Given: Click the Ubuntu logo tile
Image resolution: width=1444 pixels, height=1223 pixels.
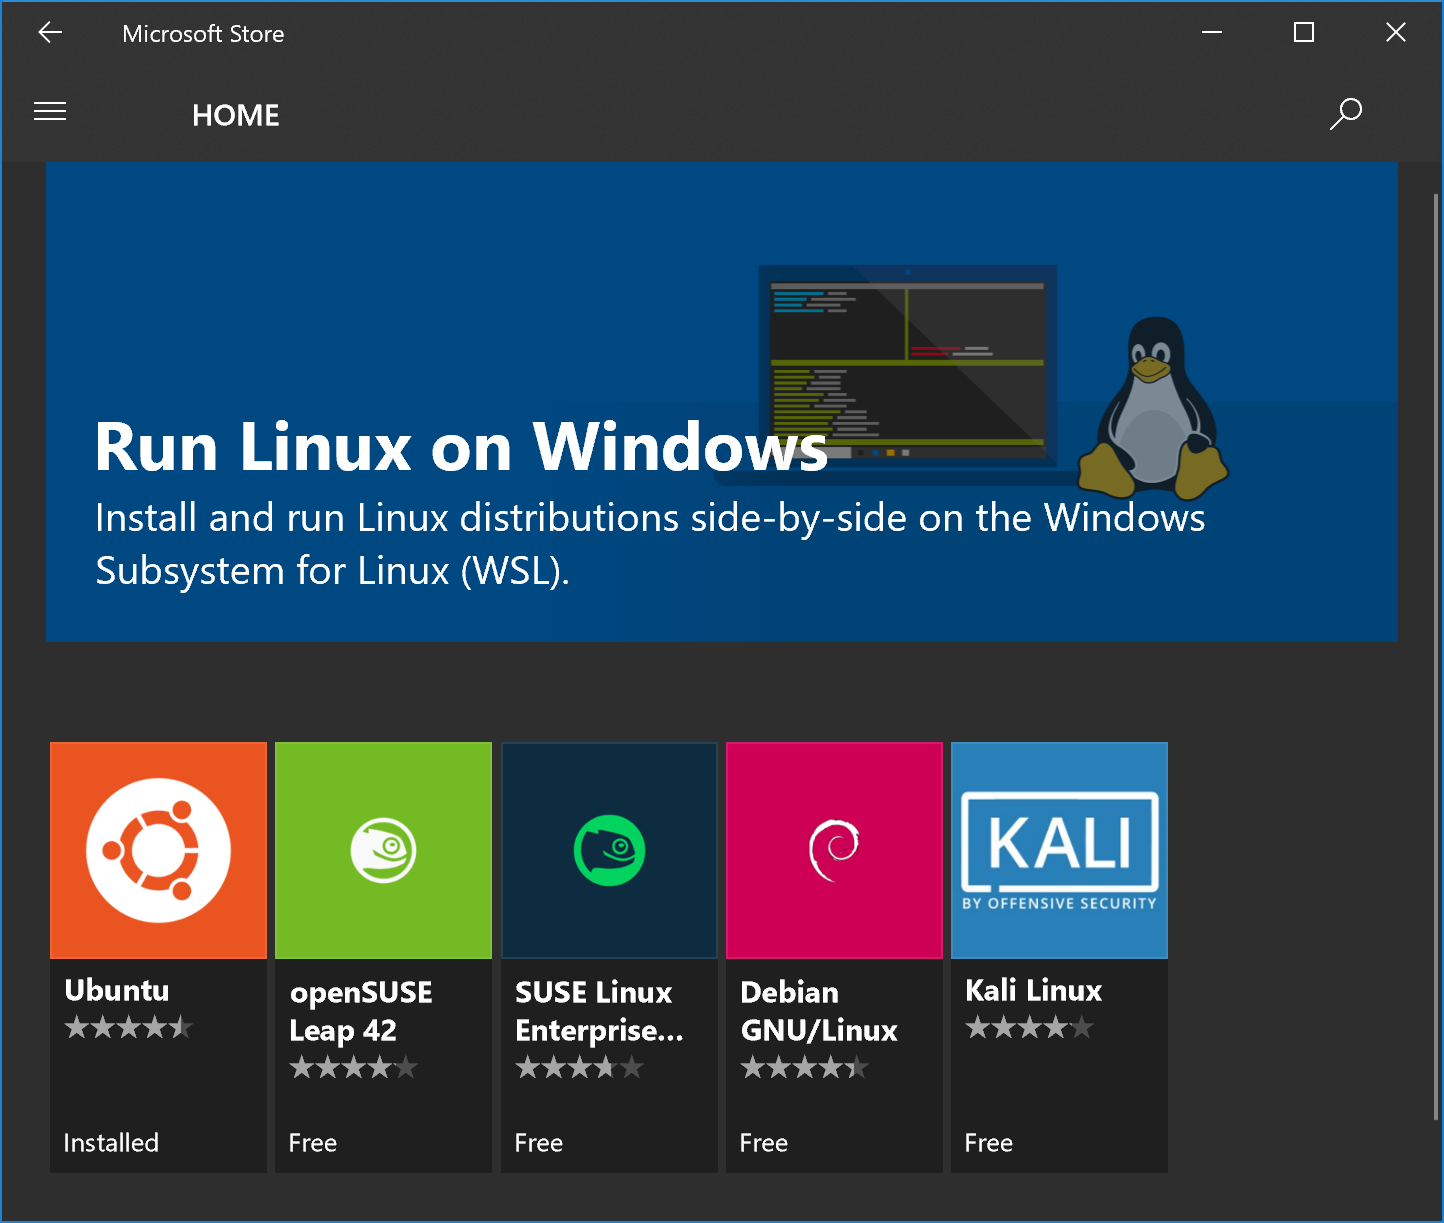Looking at the screenshot, I should [158, 850].
